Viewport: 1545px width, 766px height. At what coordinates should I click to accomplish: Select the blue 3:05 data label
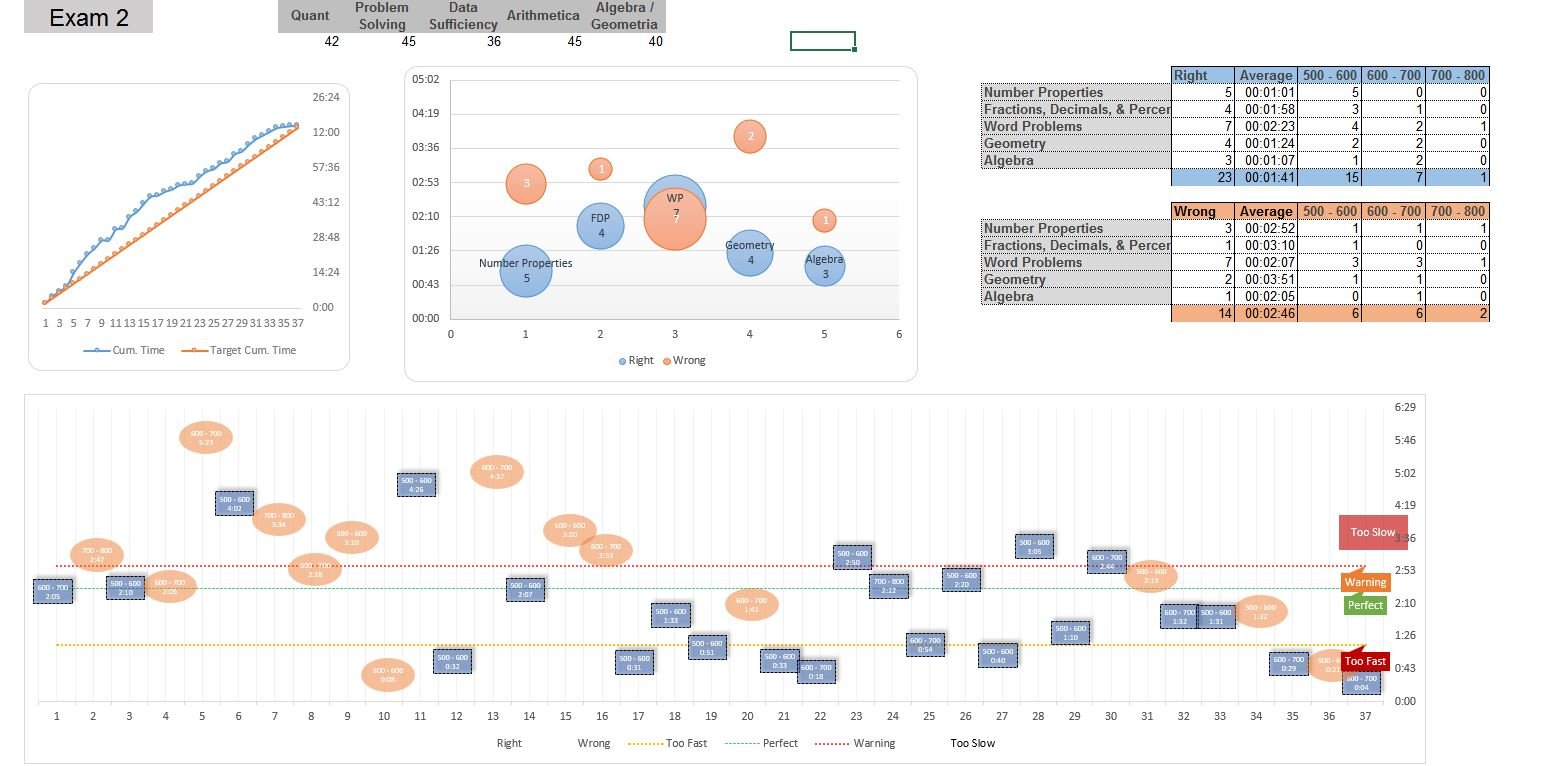click(1035, 546)
